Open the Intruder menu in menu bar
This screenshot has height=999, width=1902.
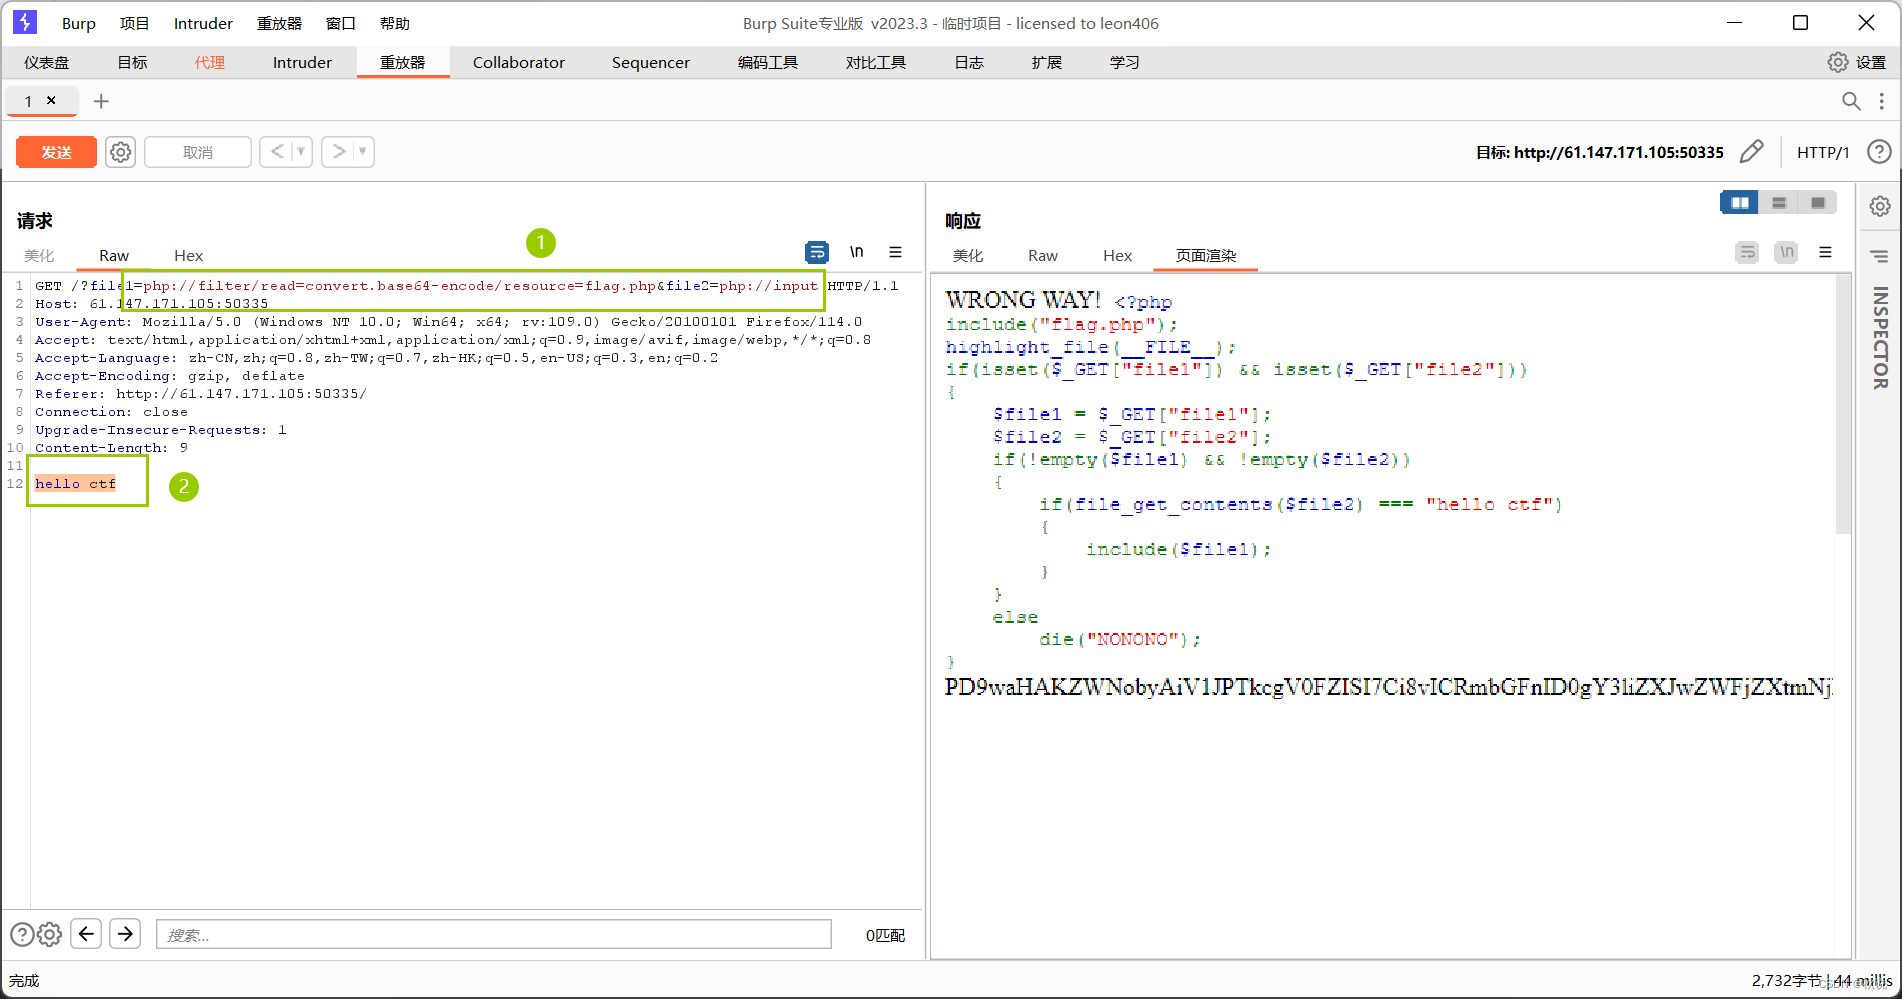tap(203, 23)
